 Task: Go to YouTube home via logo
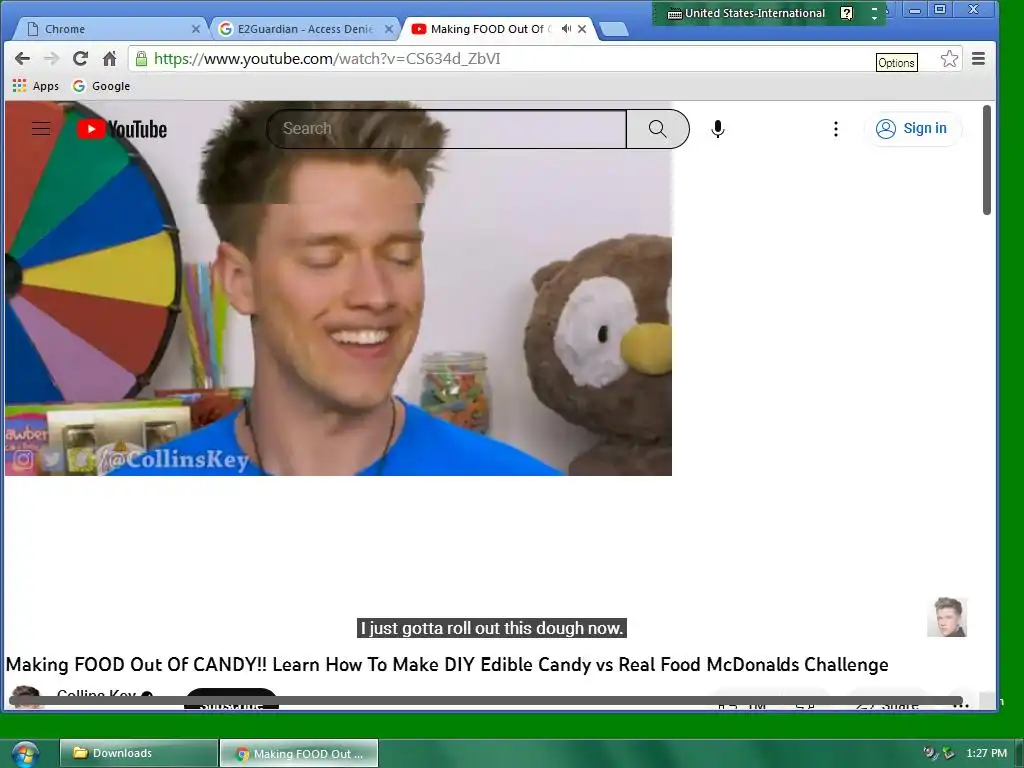coord(121,129)
